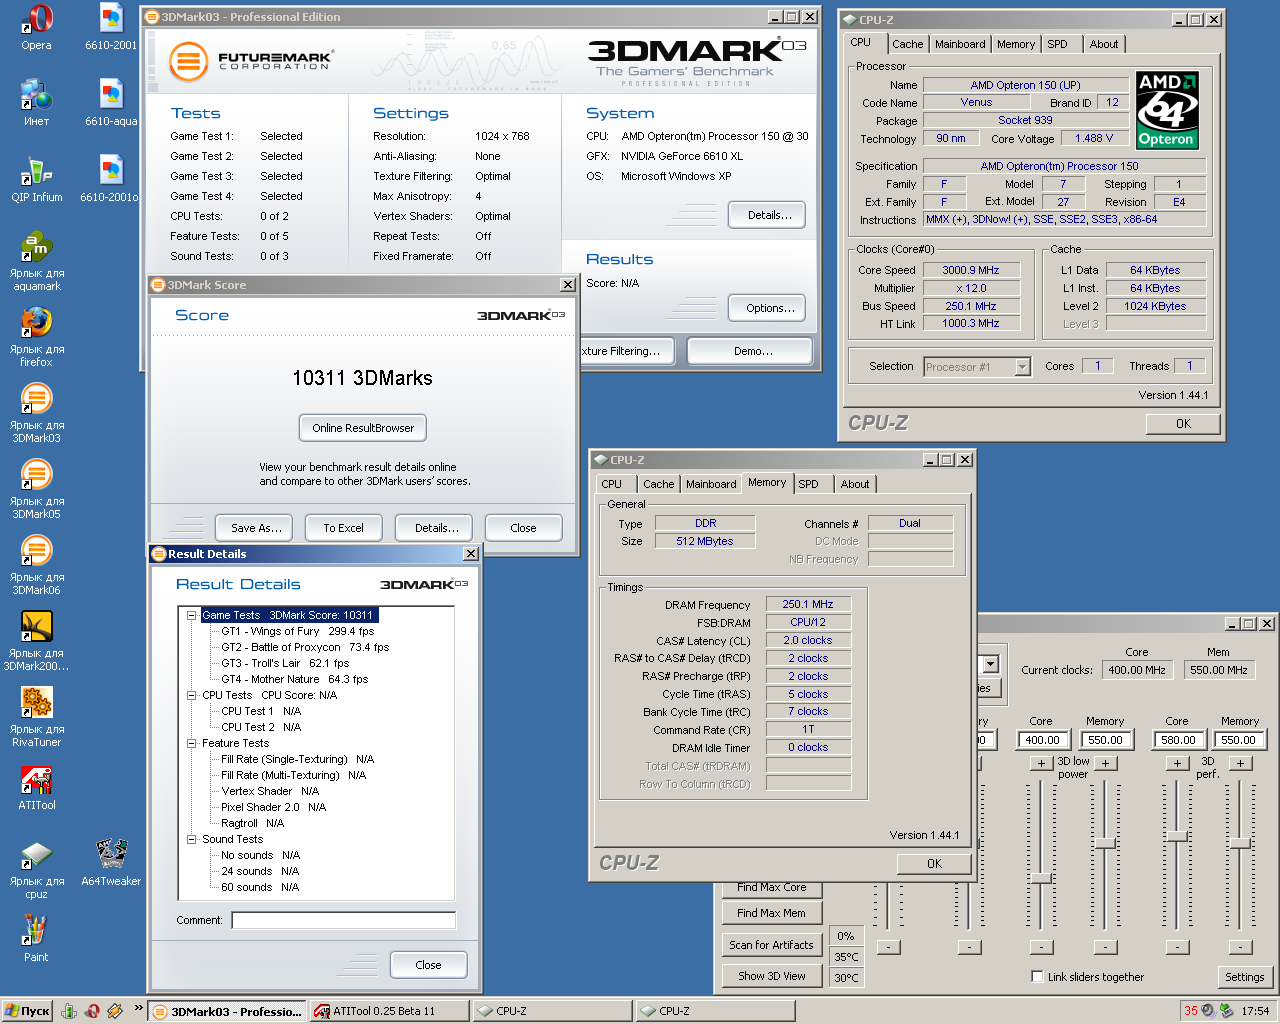Click Show 3D View in ATITool
Image resolution: width=1280 pixels, height=1024 pixels.
tap(771, 976)
